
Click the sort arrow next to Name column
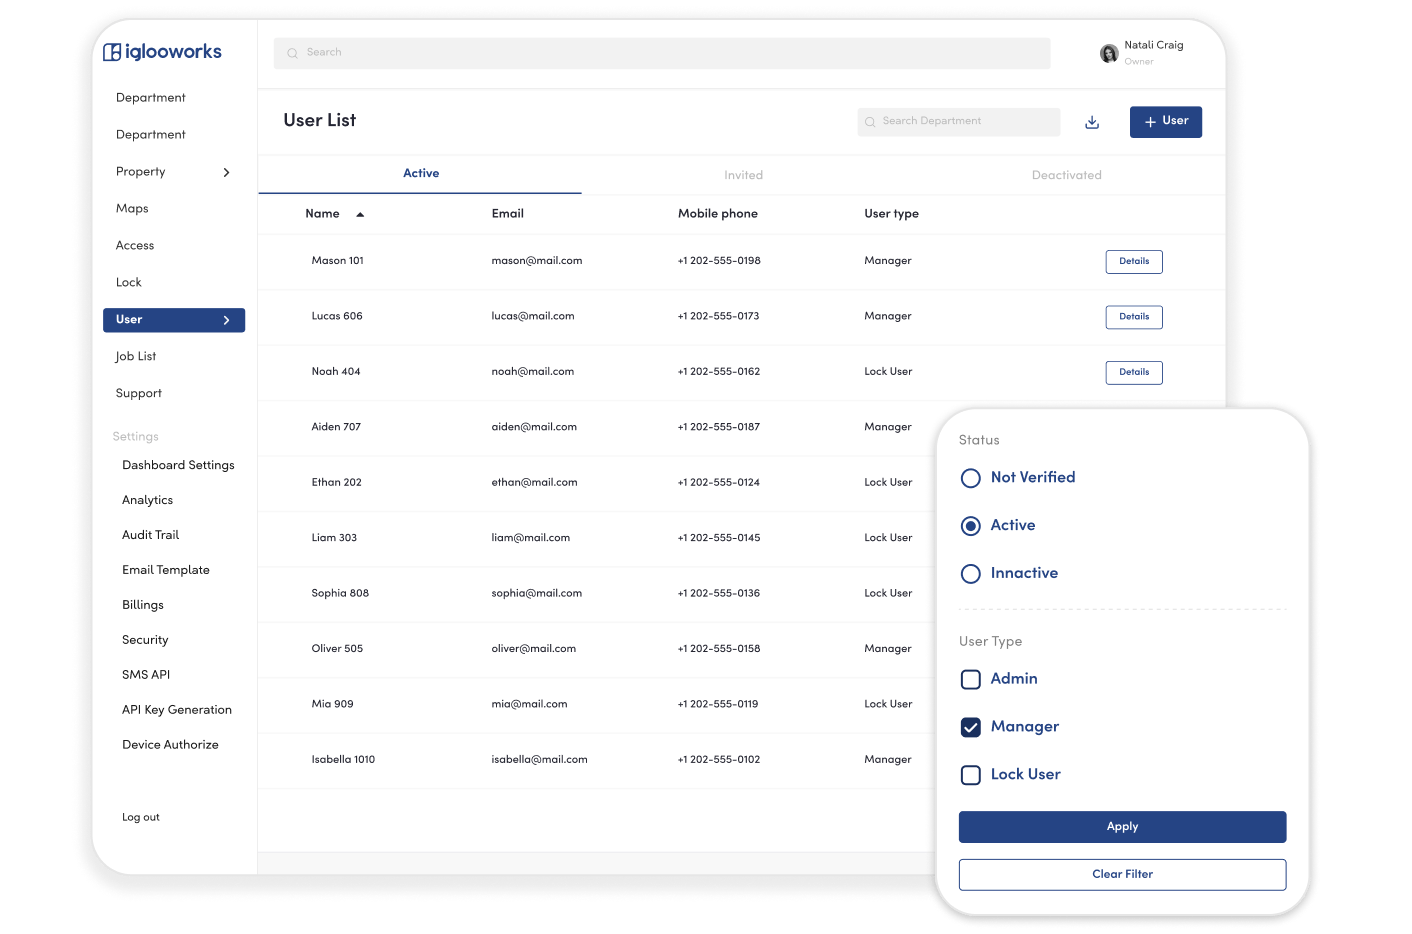(x=360, y=213)
